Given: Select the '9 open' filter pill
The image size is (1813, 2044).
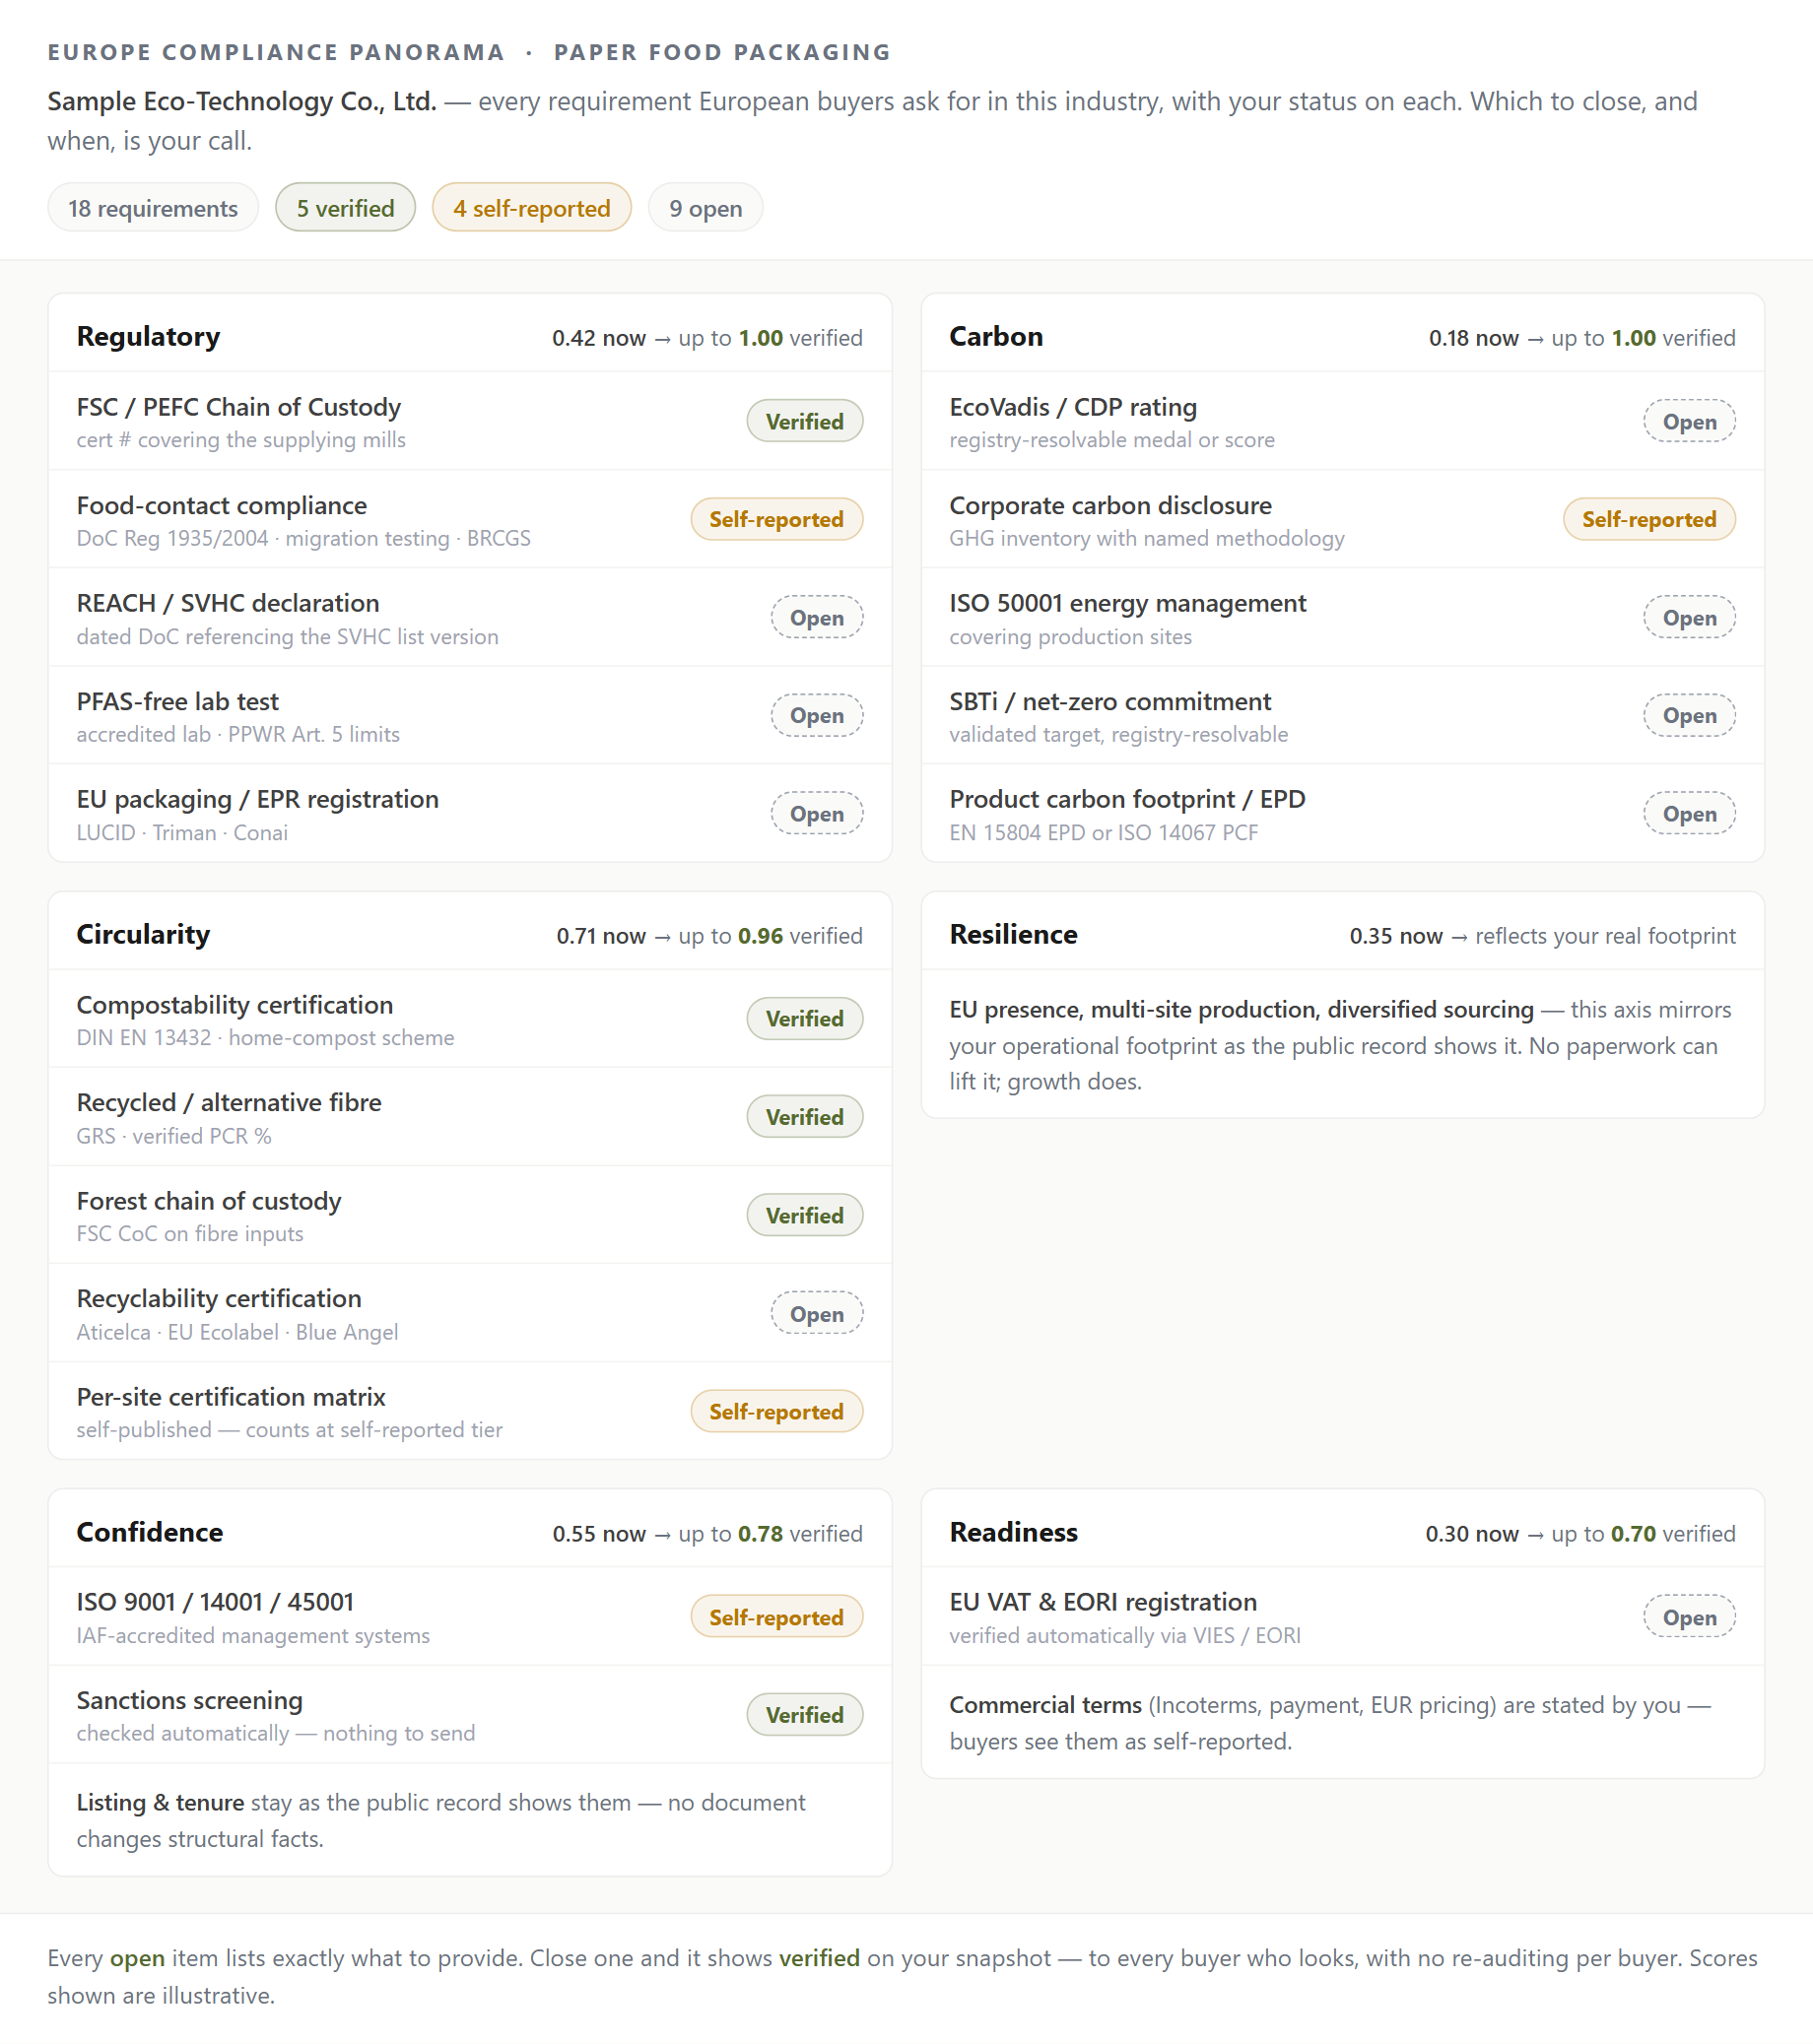Looking at the screenshot, I should point(705,208).
